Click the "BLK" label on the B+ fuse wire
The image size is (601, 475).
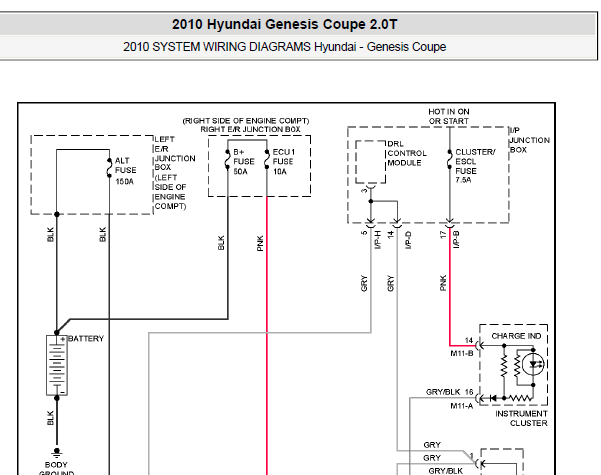tap(221, 243)
